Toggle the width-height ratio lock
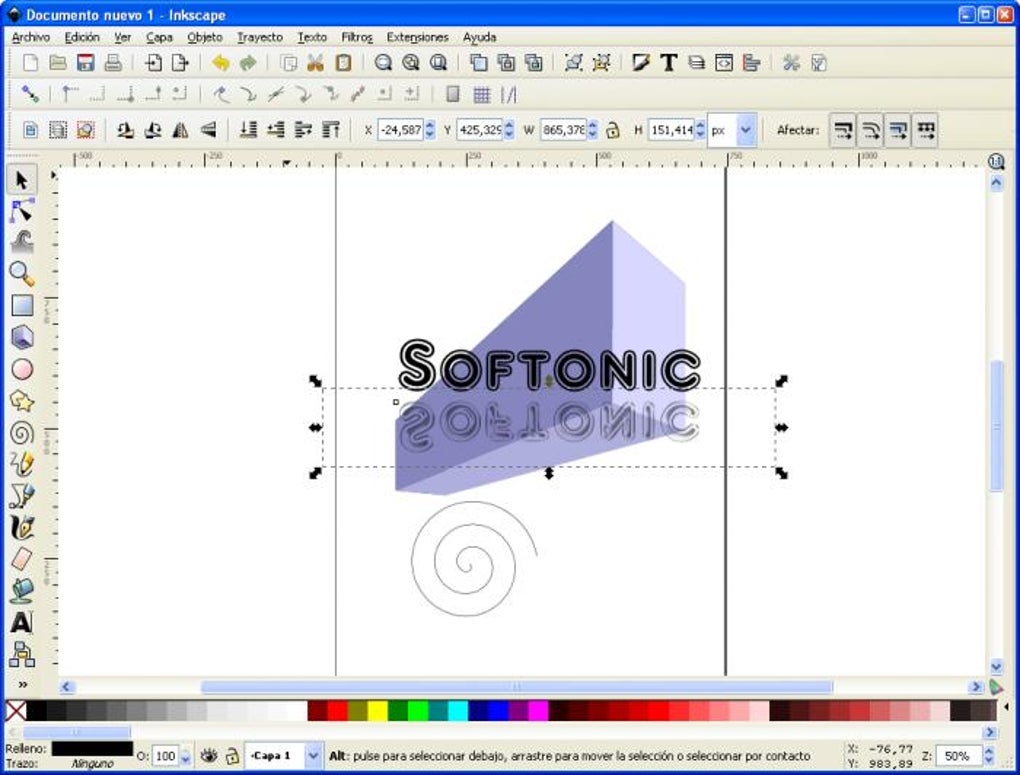This screenshot has width=1020, height=775. click(612, 130)
